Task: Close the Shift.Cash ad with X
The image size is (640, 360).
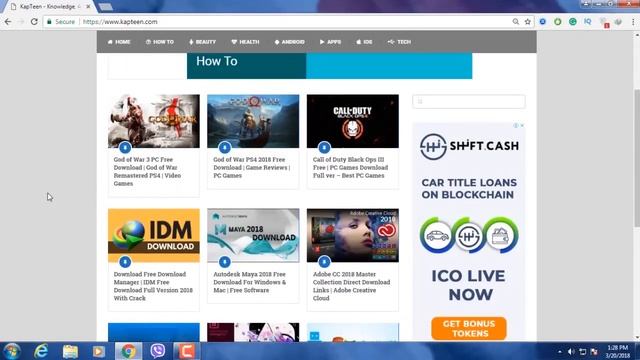Action: pos(522,126)
